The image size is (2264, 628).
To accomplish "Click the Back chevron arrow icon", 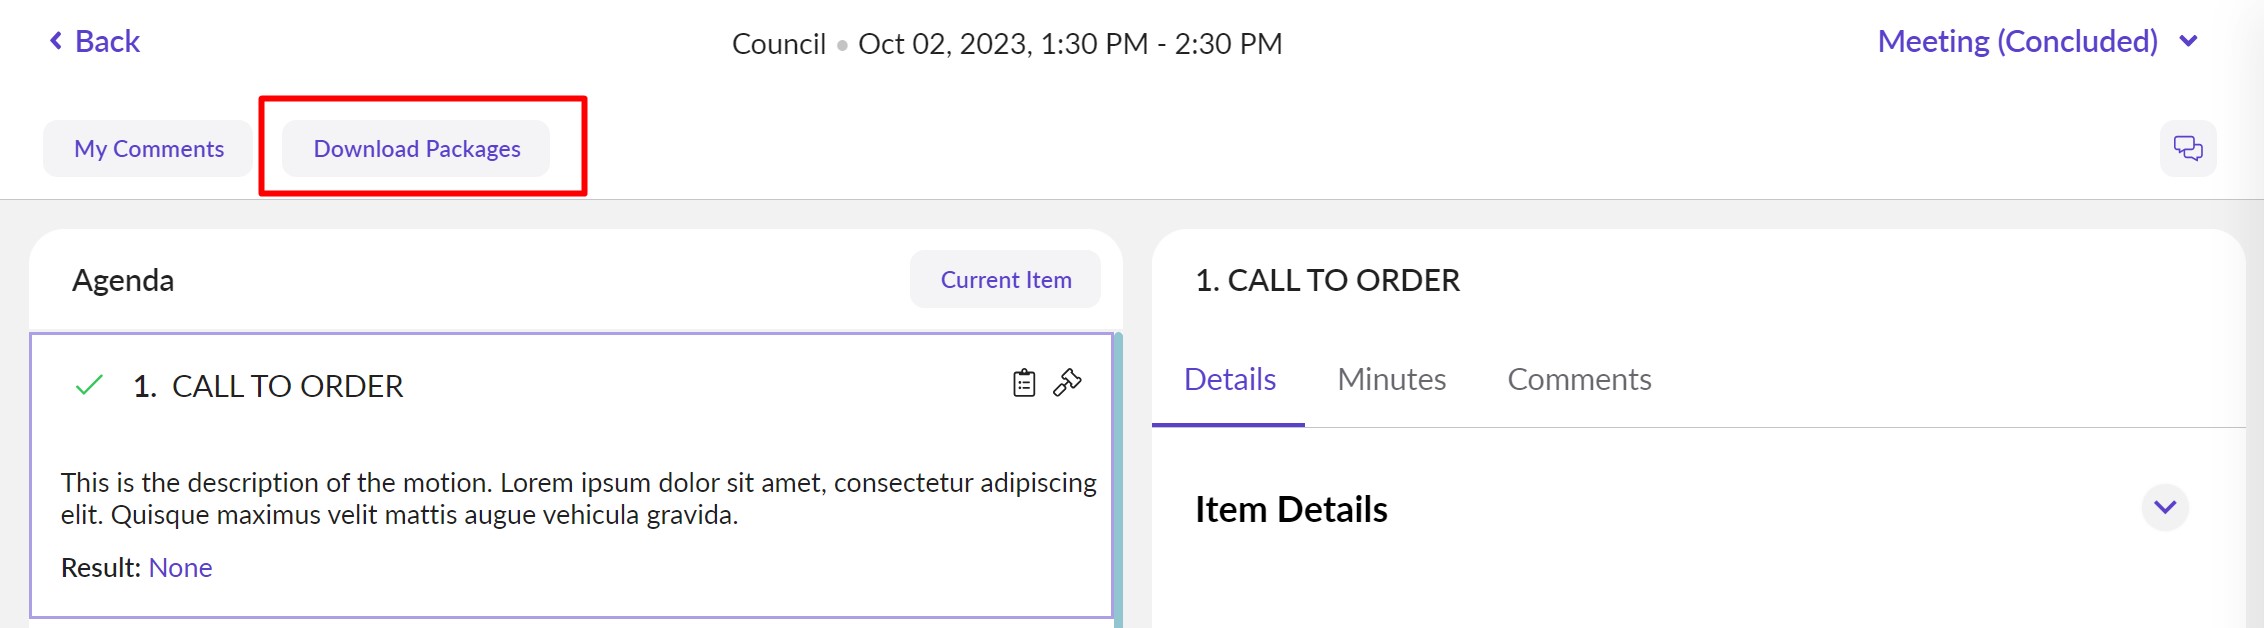I will (56, 41).
